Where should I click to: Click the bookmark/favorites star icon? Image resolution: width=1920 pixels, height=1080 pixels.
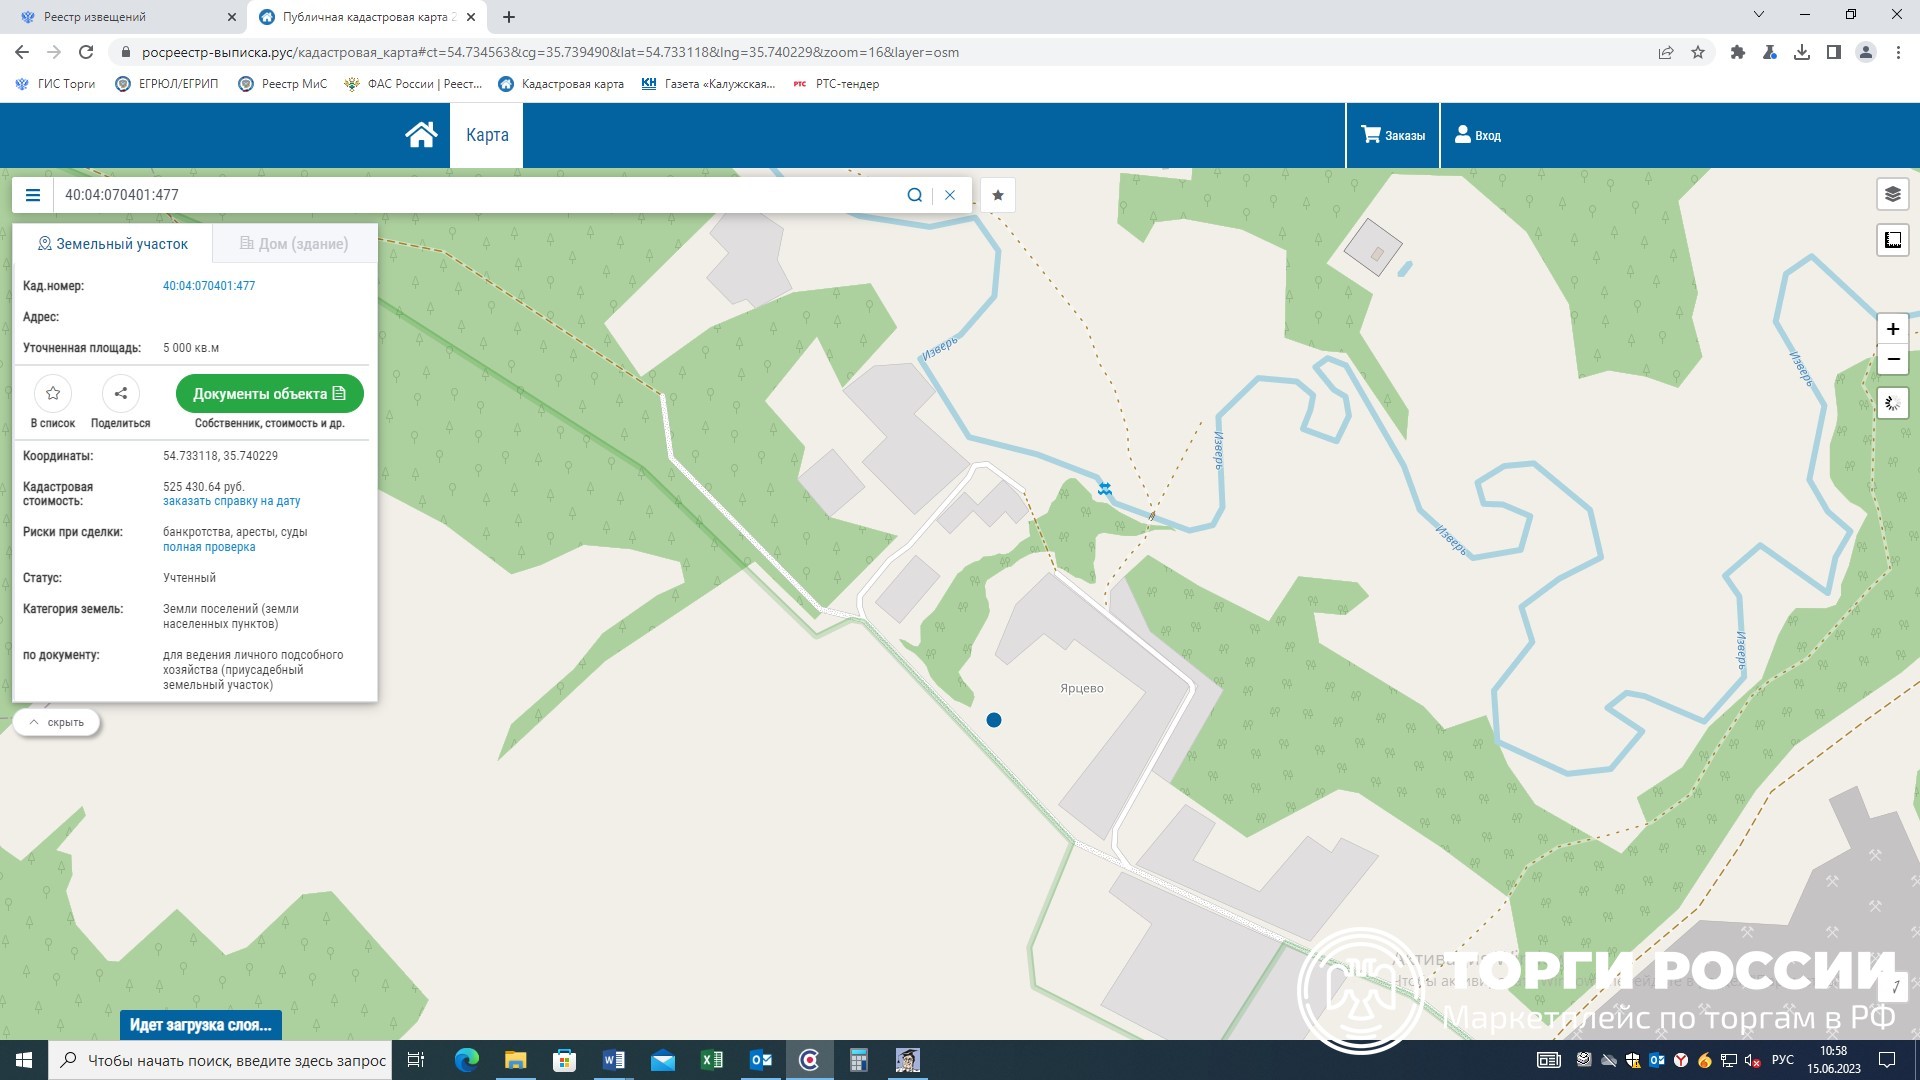click(x=998, y=195)
